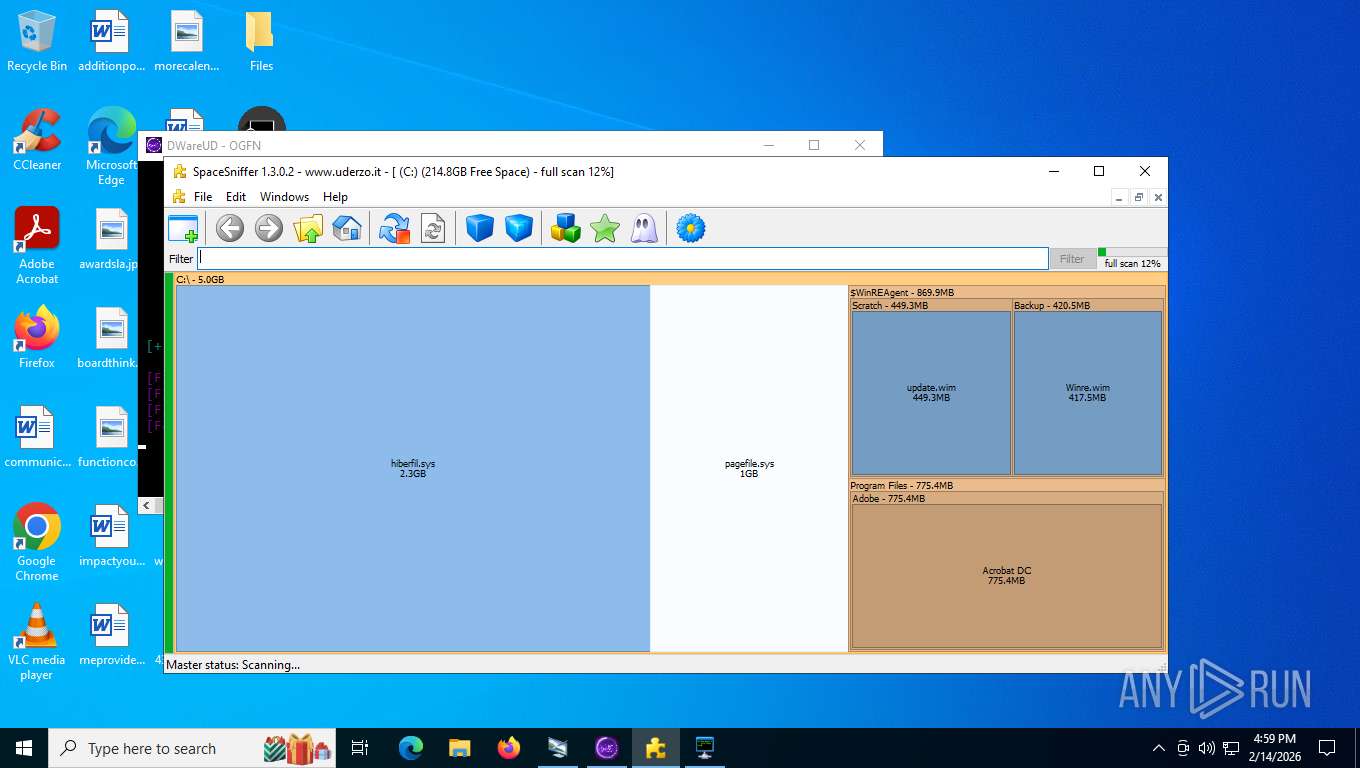Select the pagefile.sys block
The height and width of the screenshot is (768, 1360).
tap(749, 468)
